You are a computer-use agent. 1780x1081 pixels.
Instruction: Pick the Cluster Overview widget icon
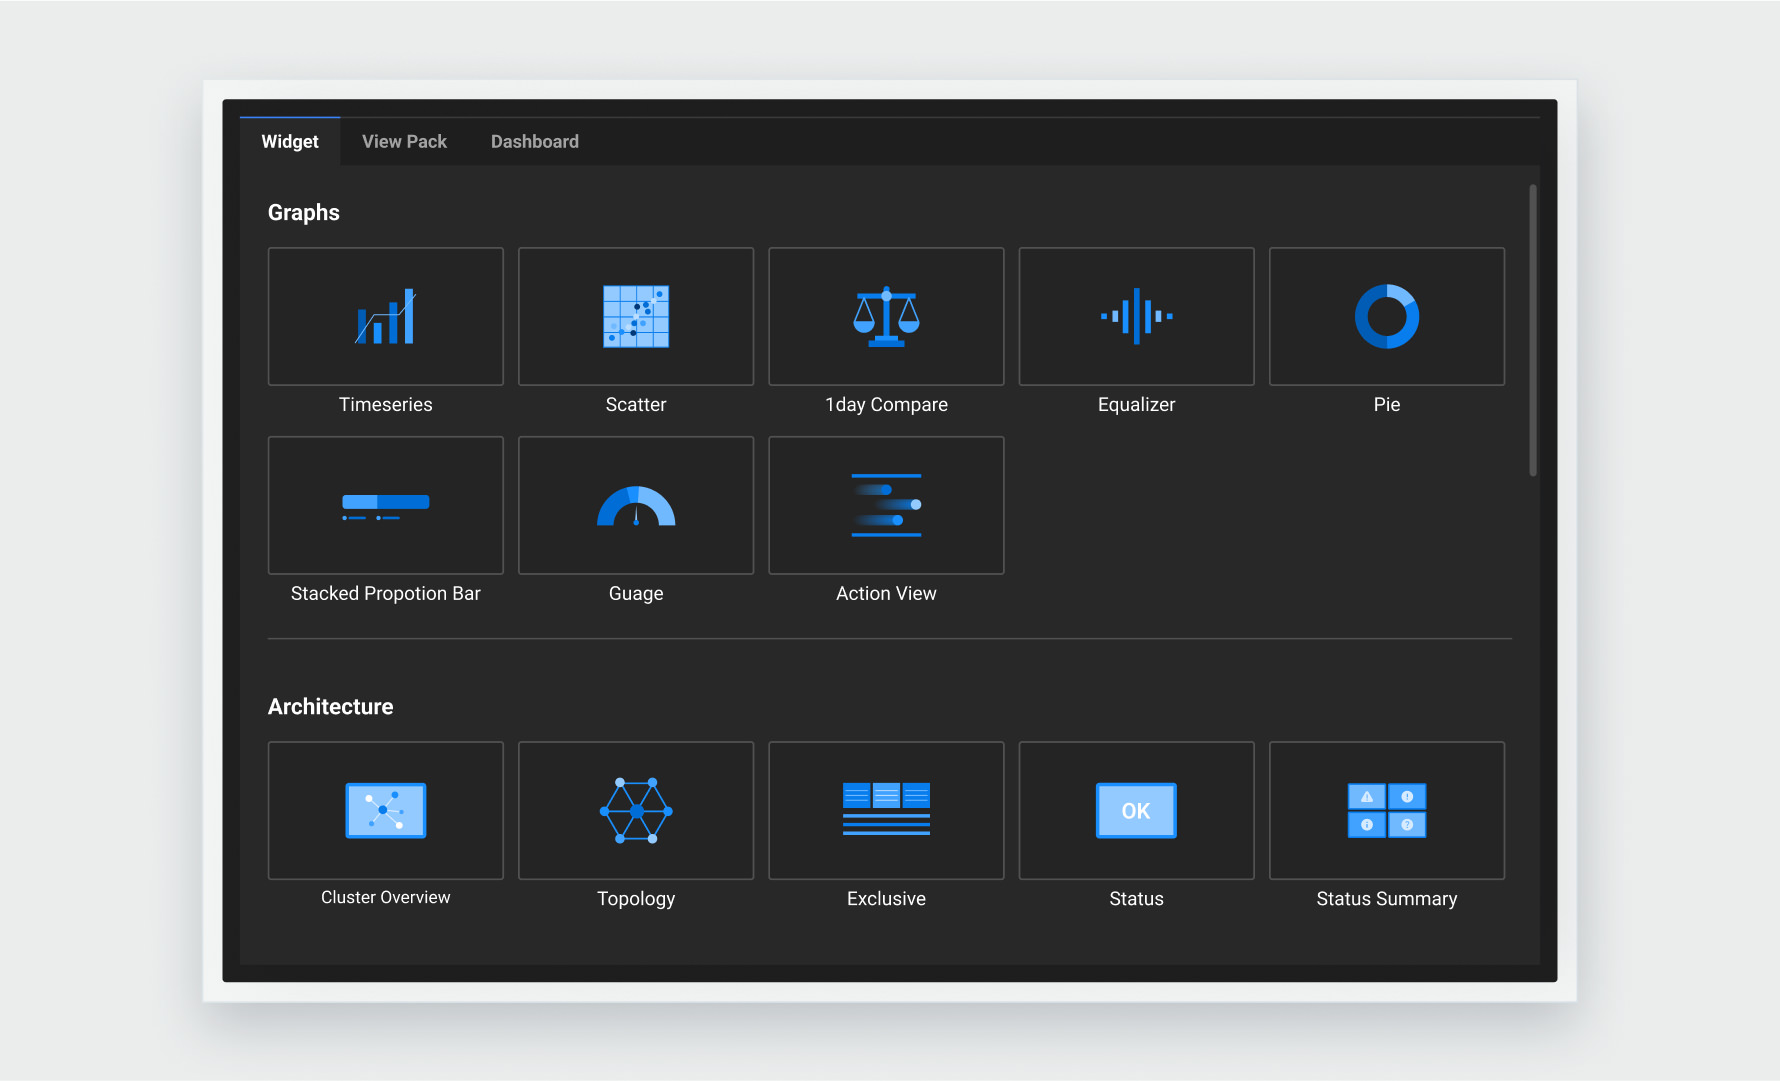point(385,810)
